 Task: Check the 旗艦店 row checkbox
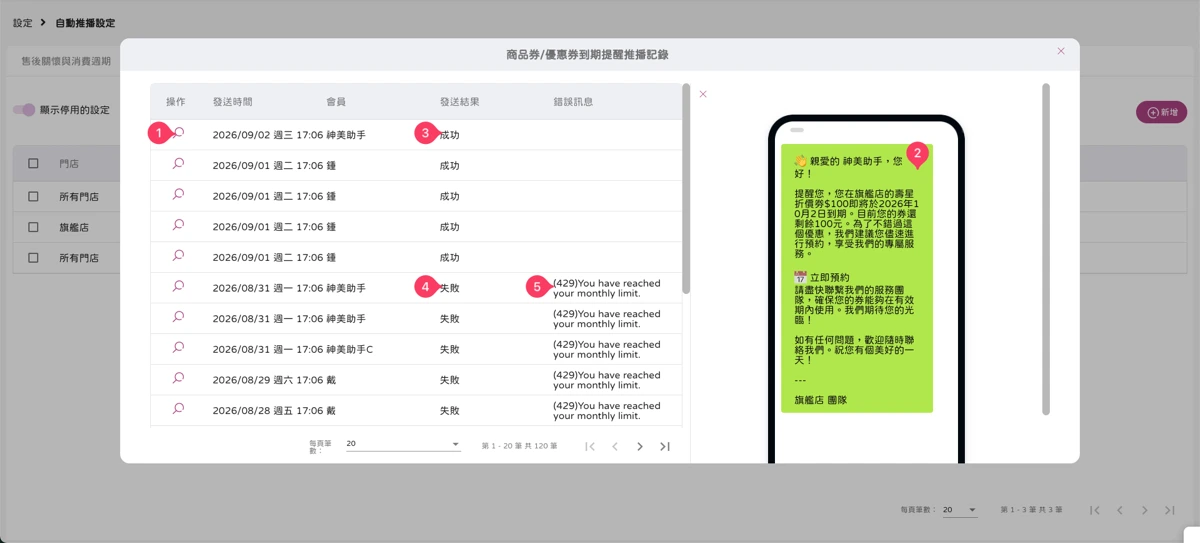pos(33,227)
